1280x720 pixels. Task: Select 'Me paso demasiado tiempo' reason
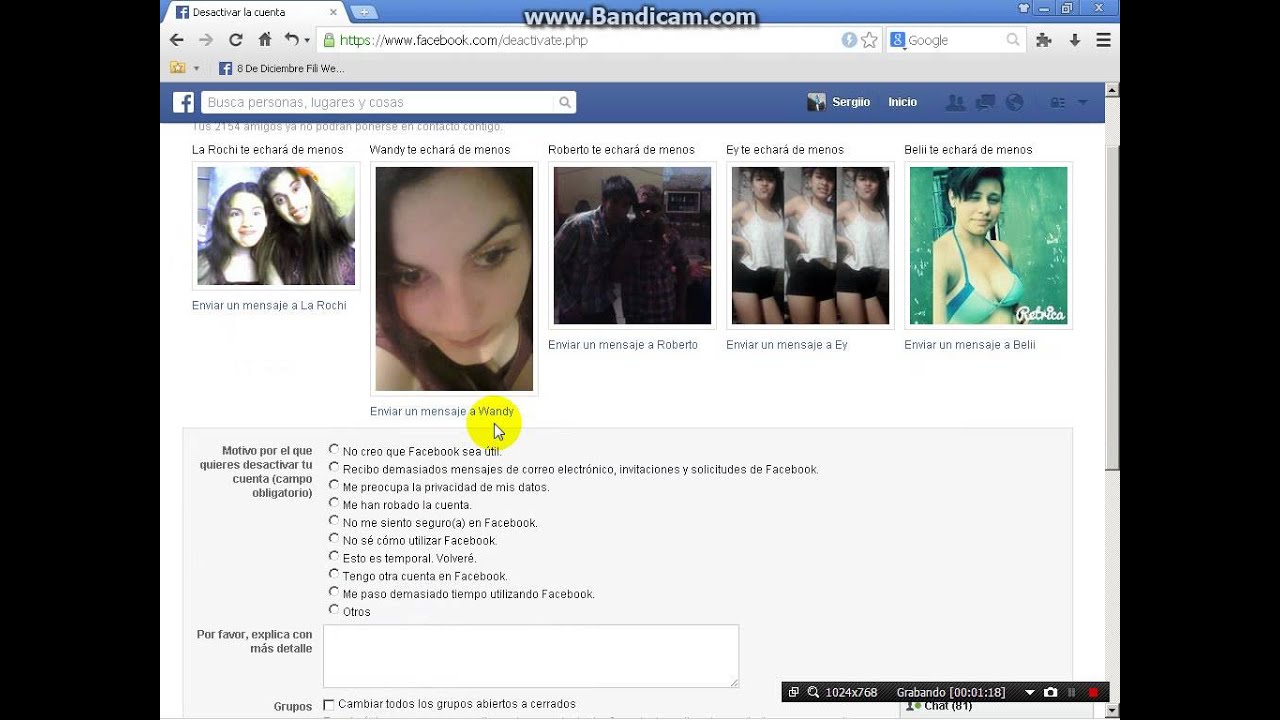click(334, 592)
